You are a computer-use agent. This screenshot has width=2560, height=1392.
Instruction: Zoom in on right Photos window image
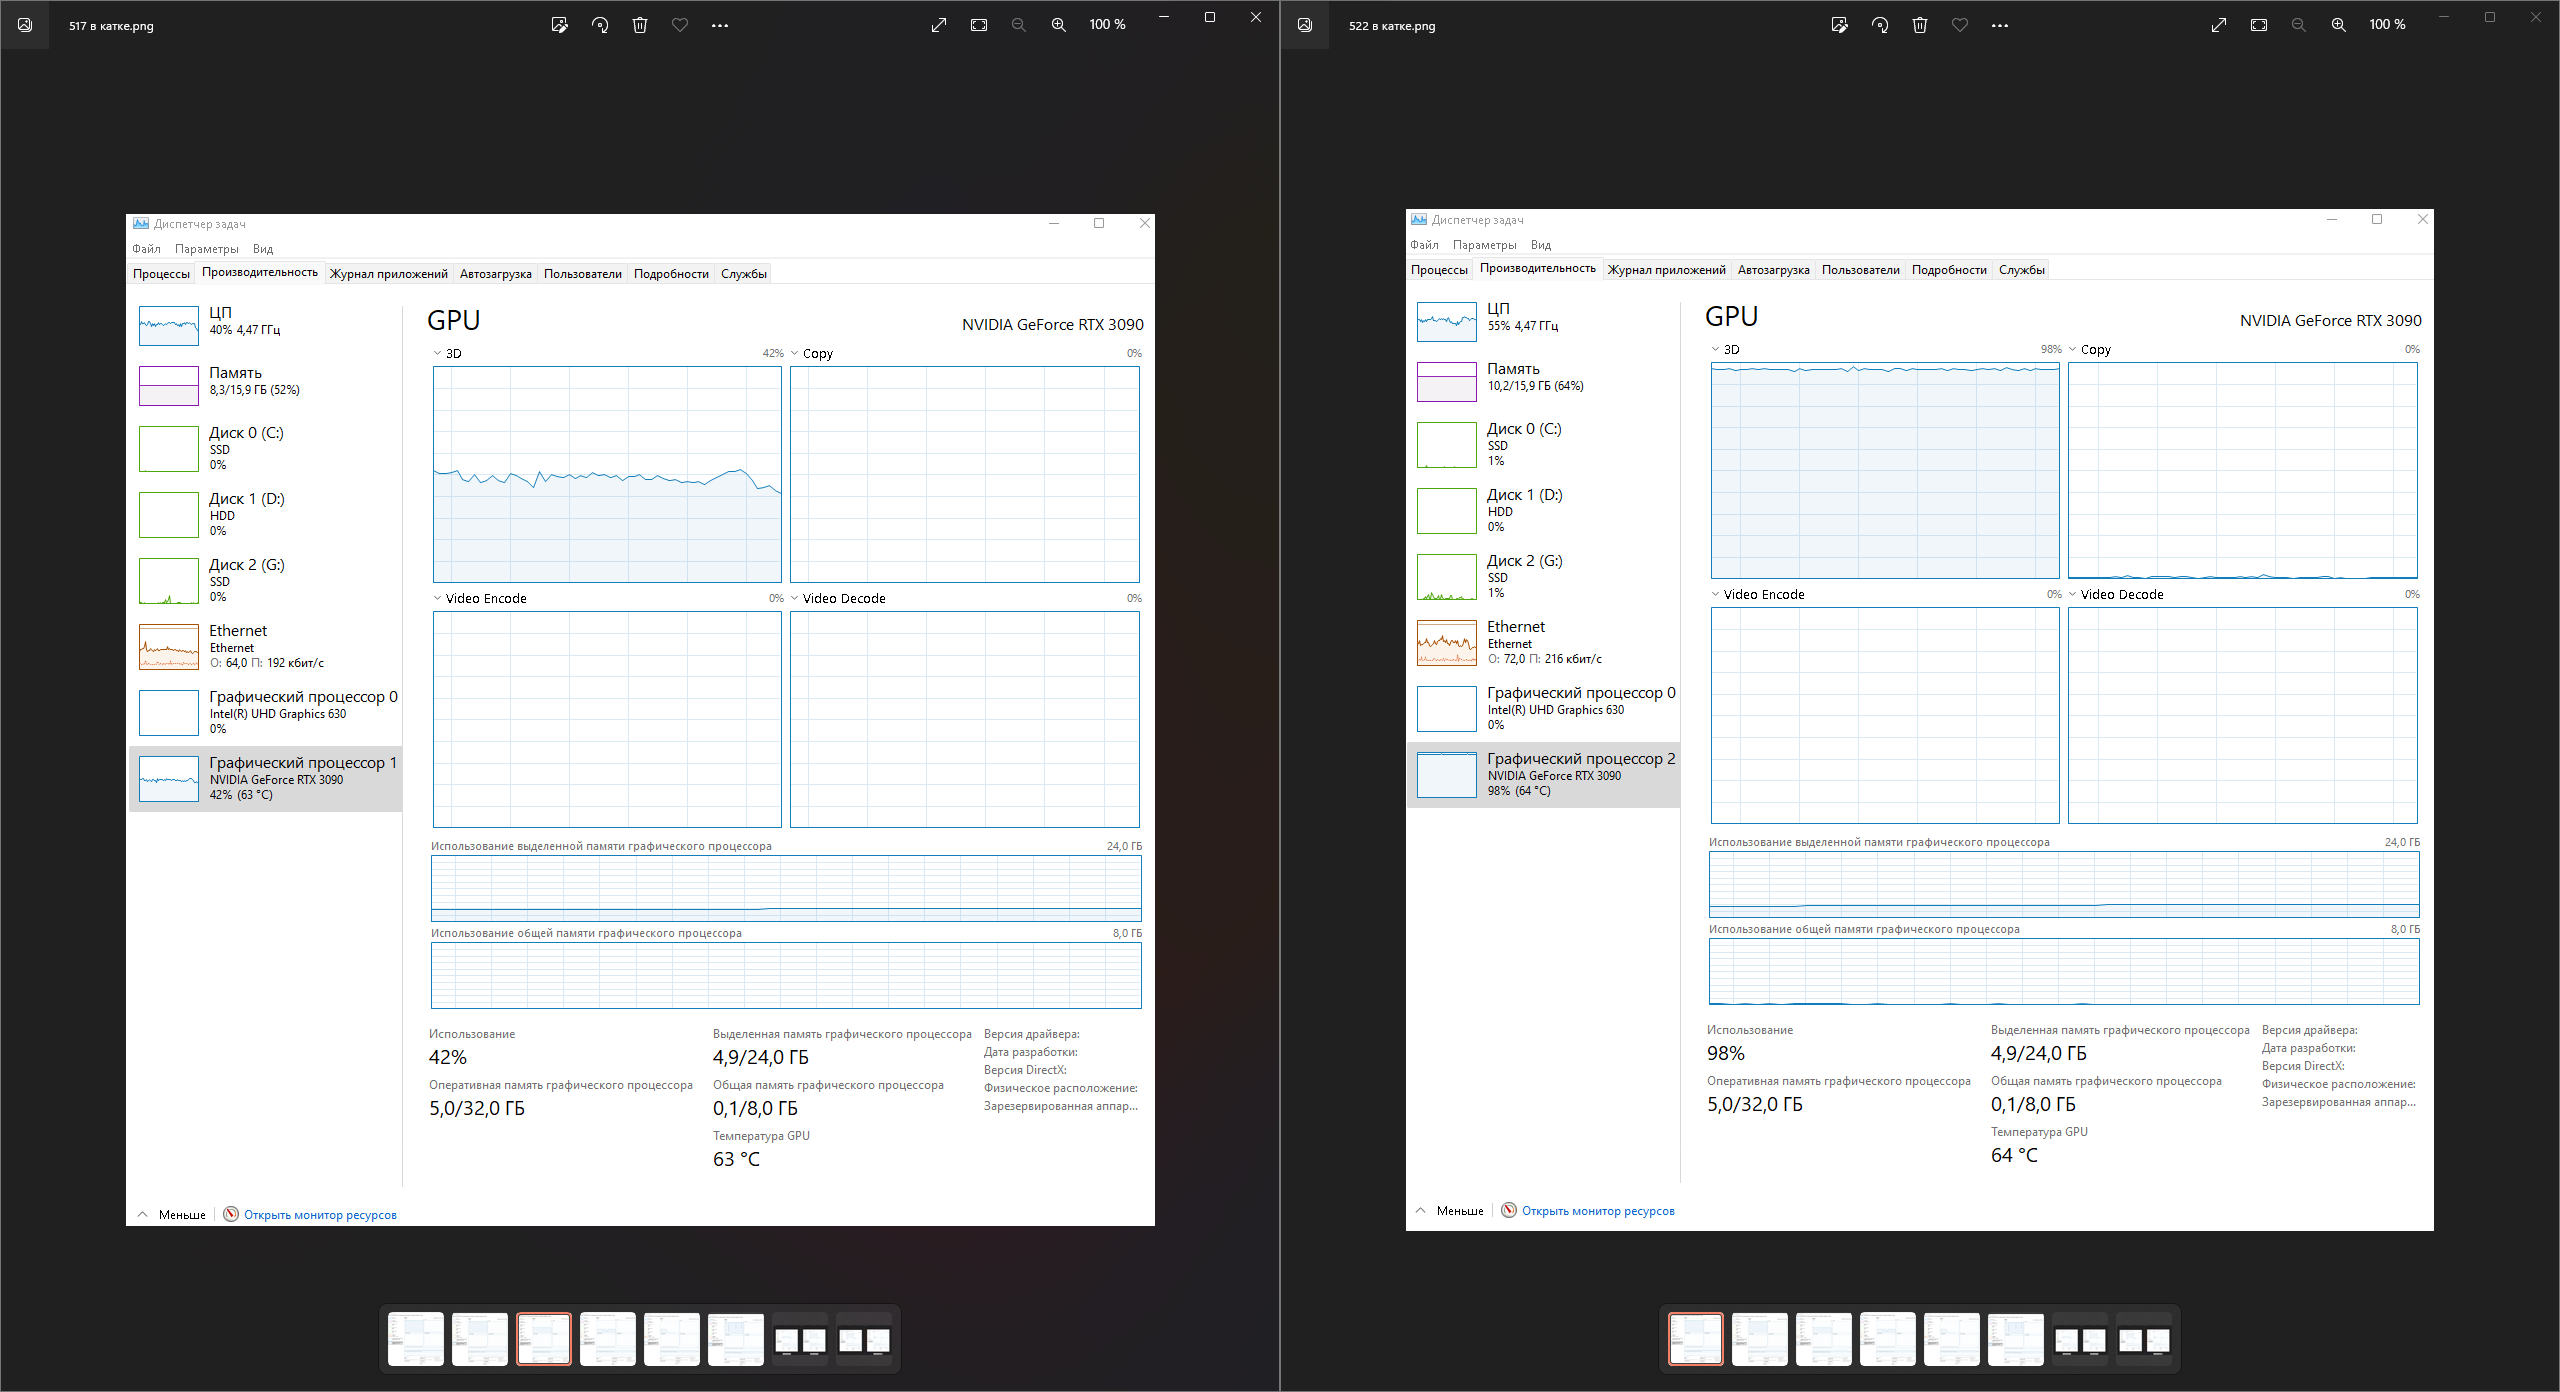click(2338, 25)
